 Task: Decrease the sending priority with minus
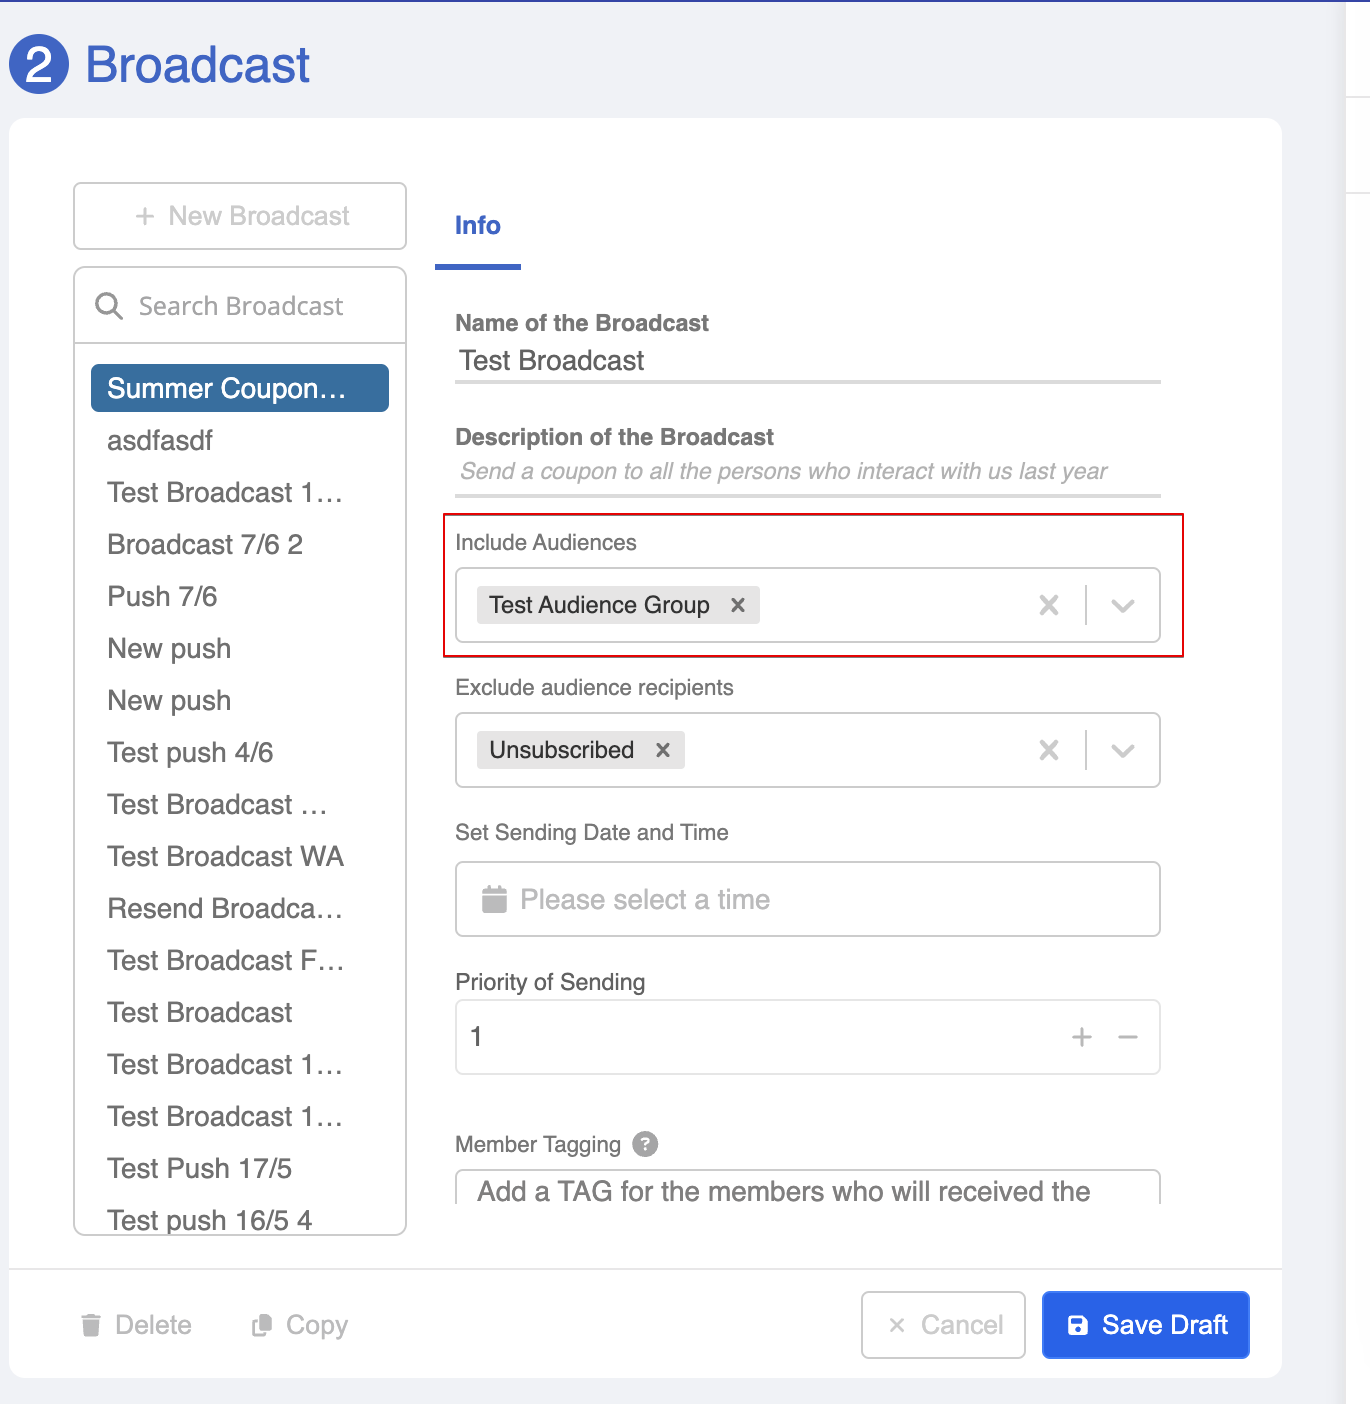pyautogui.click(x=1128, y=1037)
